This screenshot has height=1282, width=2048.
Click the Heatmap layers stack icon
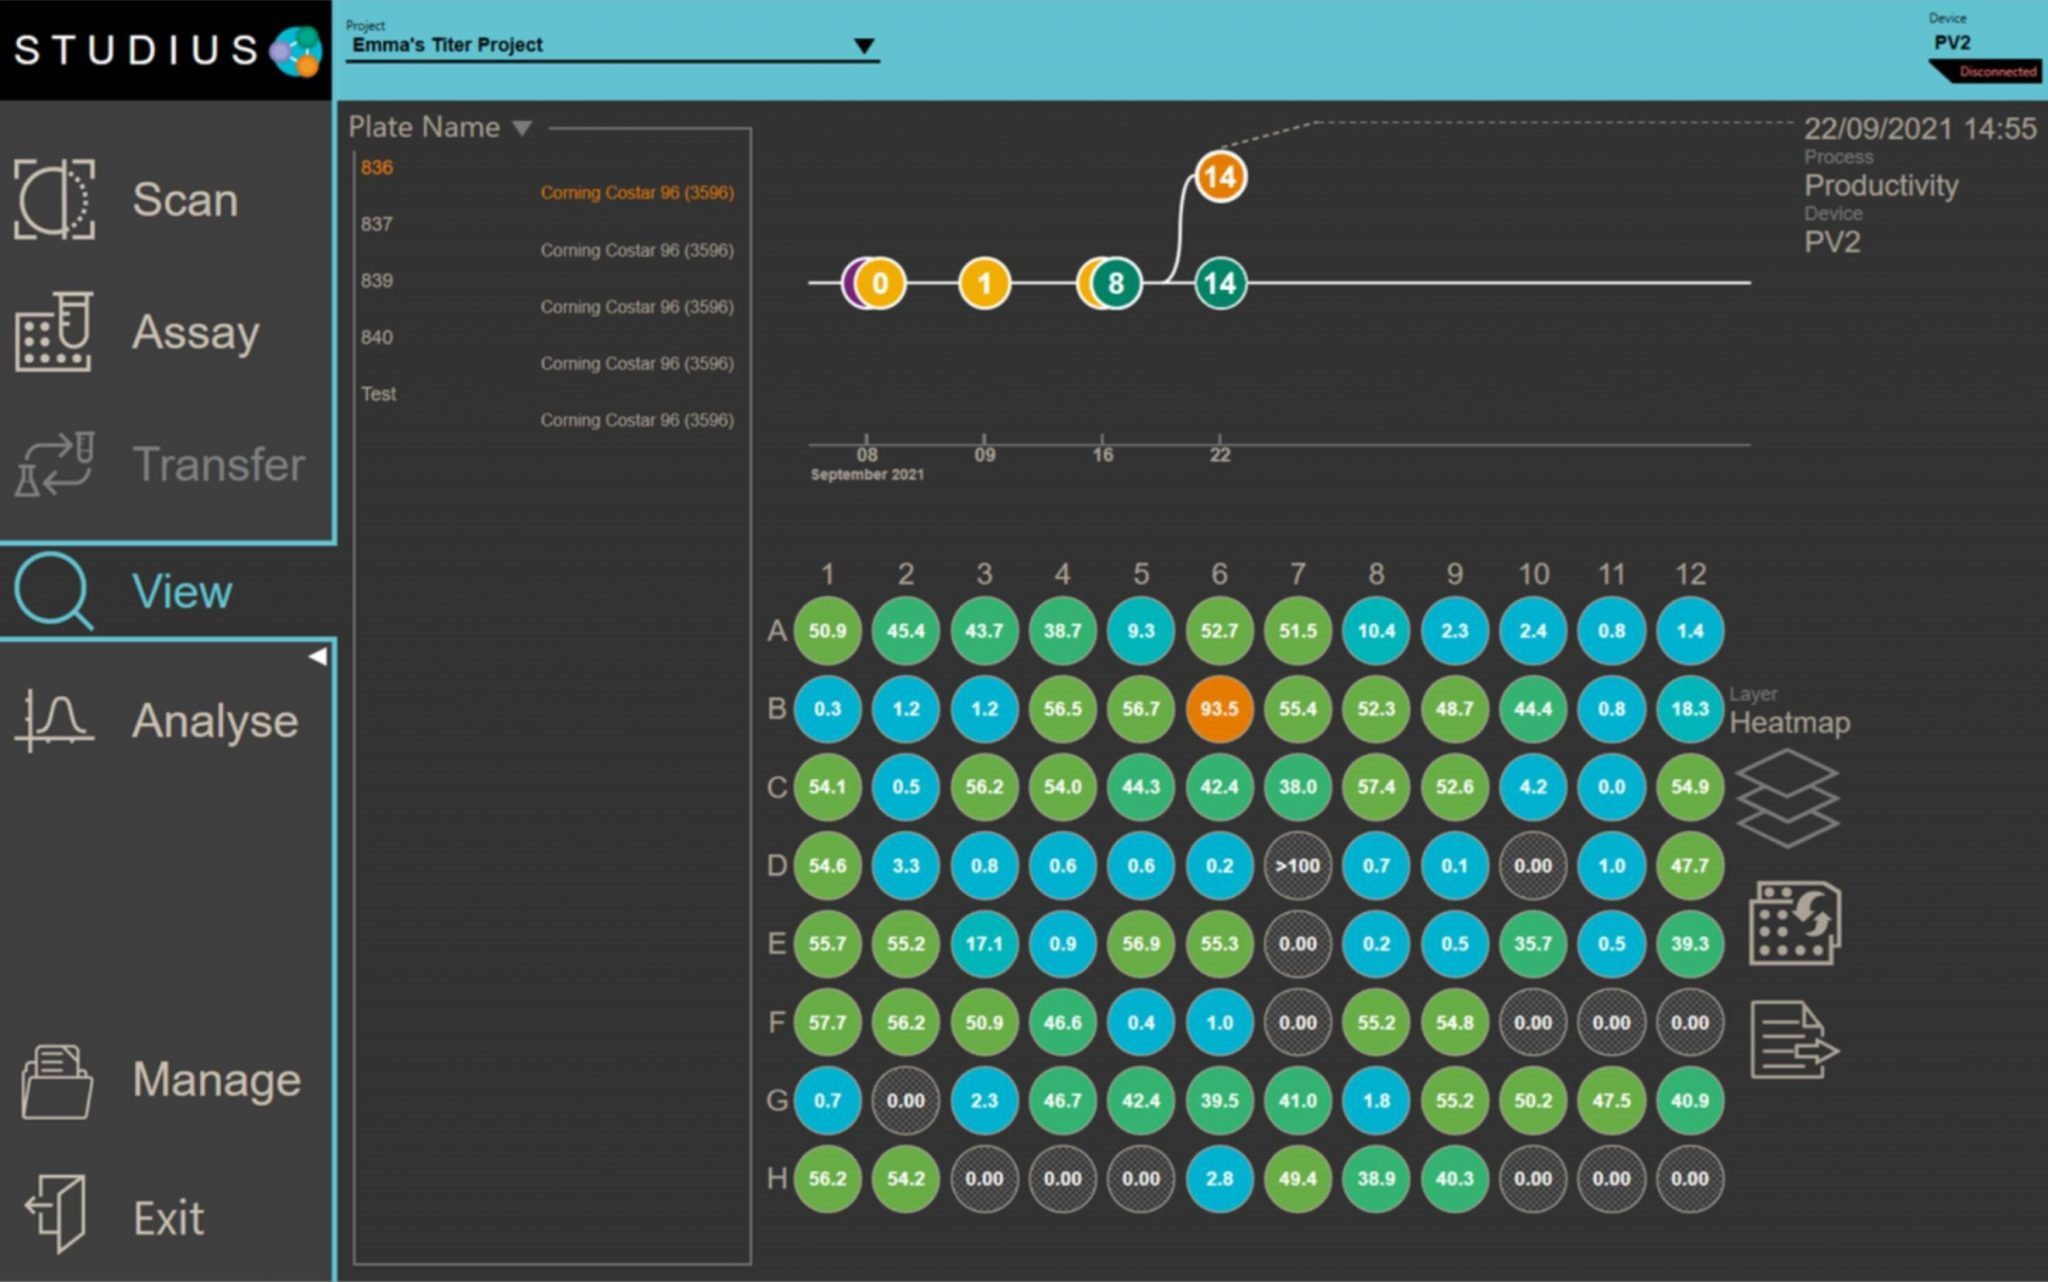tap(1786, 797)
